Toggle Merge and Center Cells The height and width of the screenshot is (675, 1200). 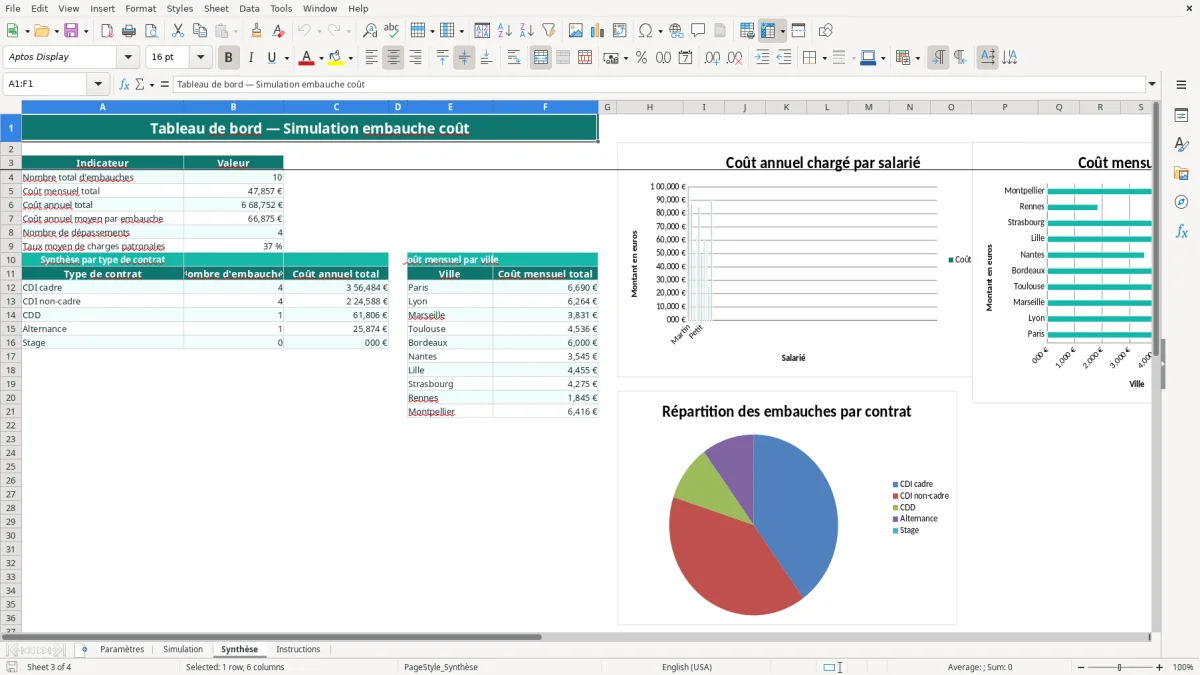point(541,58)
